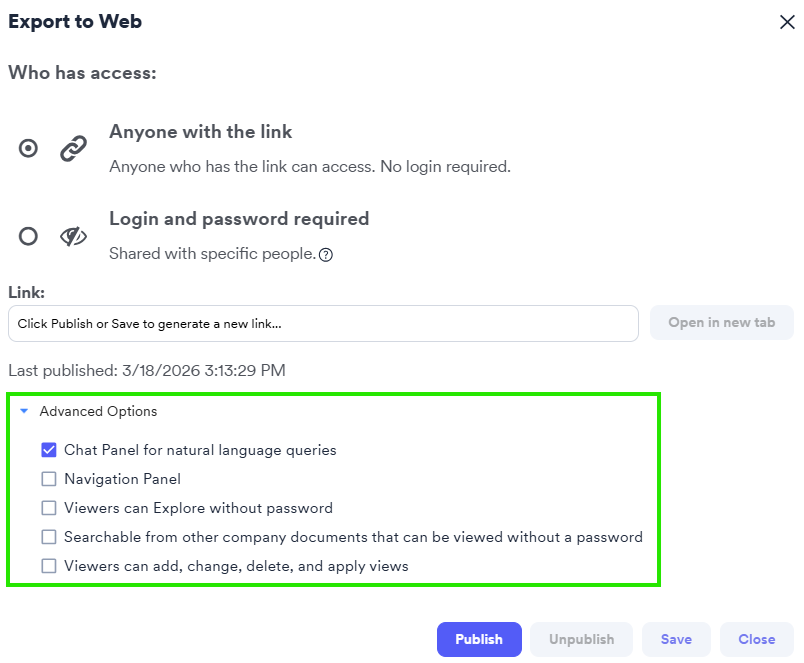Click the chain link icon

[73, 149]
